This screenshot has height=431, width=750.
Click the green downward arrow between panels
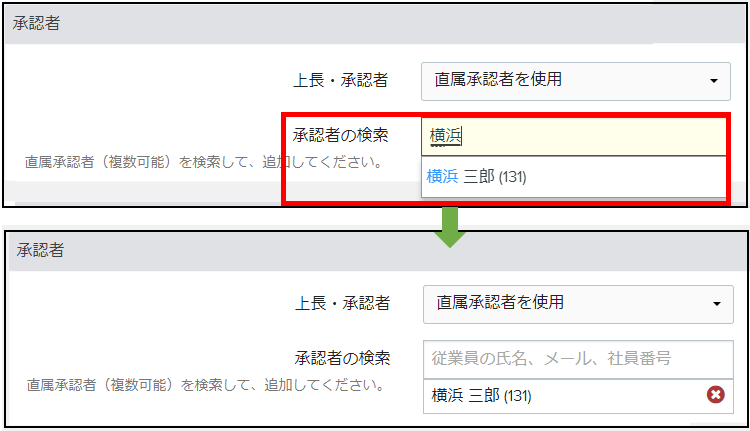(450, 227)
